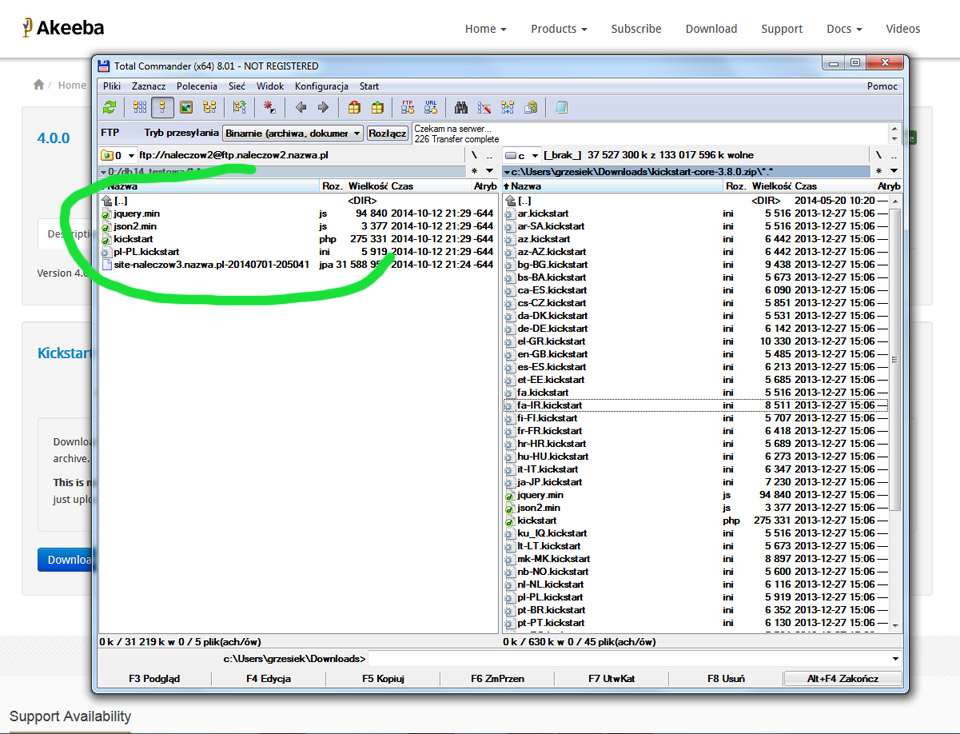Screen dimensions: 960x734
Task: Click F3 Podgląd button
Action: pyautogui.click(x=154, y=678)
